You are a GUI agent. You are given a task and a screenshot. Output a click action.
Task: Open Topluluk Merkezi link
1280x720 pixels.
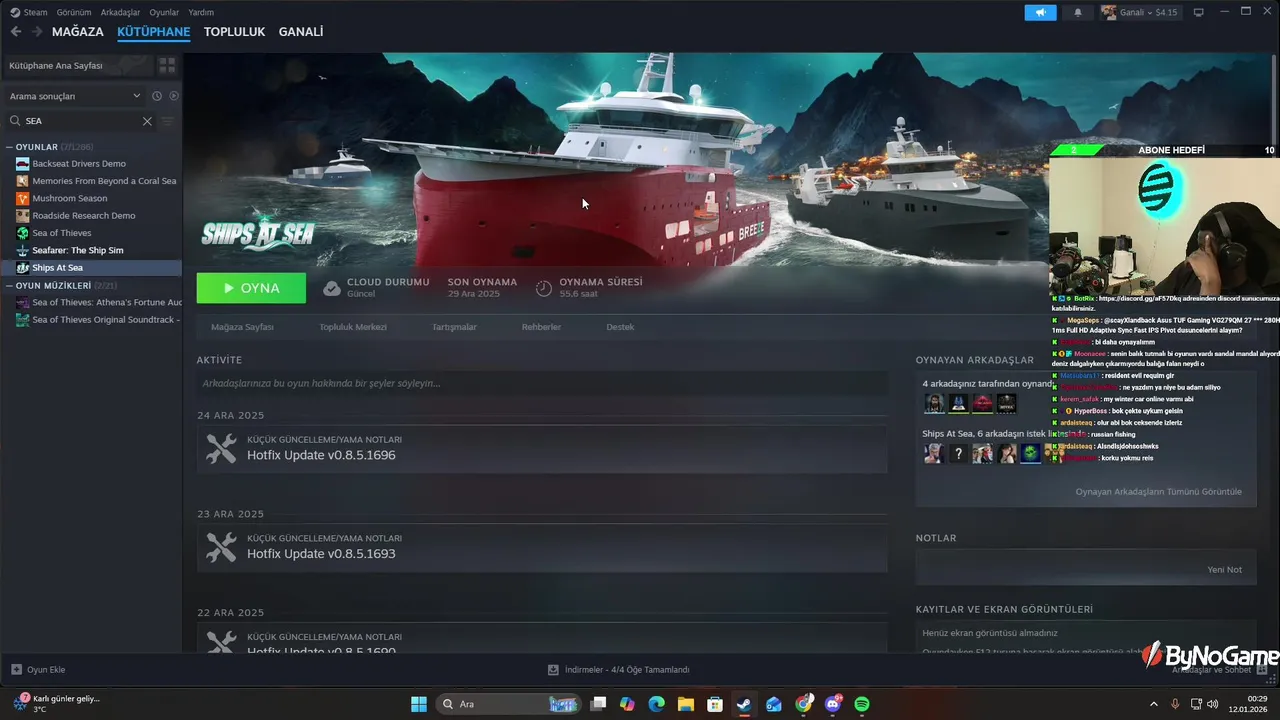tap(352, 327)
